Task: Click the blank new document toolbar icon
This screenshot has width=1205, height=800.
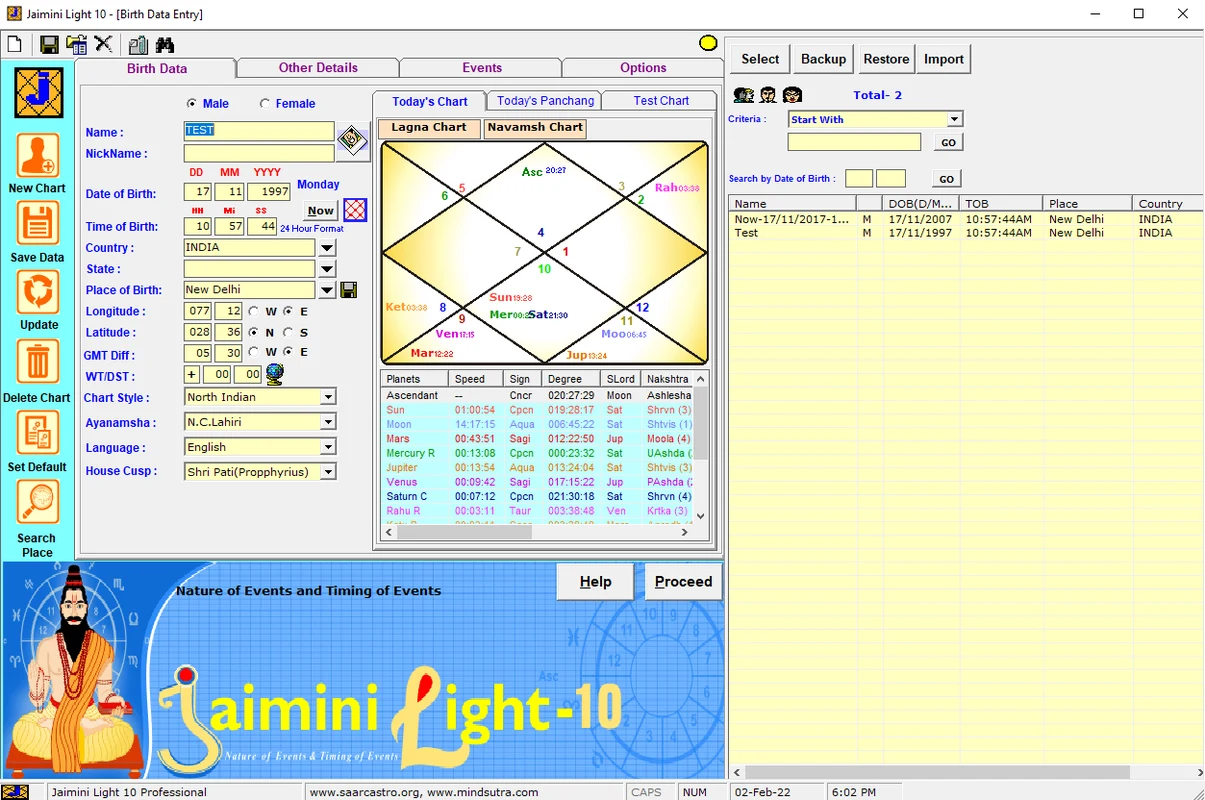Action: click(15, 44)
